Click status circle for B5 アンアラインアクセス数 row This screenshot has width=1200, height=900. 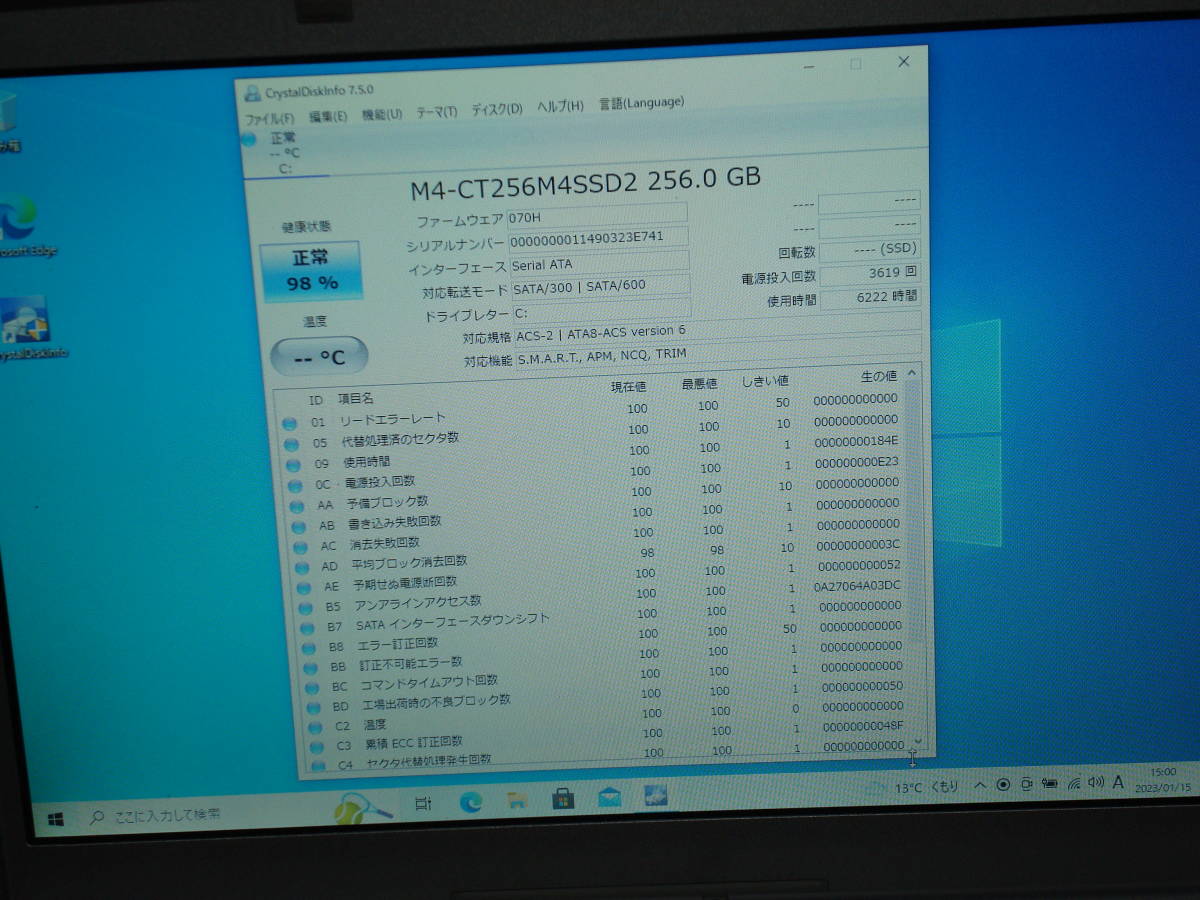[x=307, y=608]
